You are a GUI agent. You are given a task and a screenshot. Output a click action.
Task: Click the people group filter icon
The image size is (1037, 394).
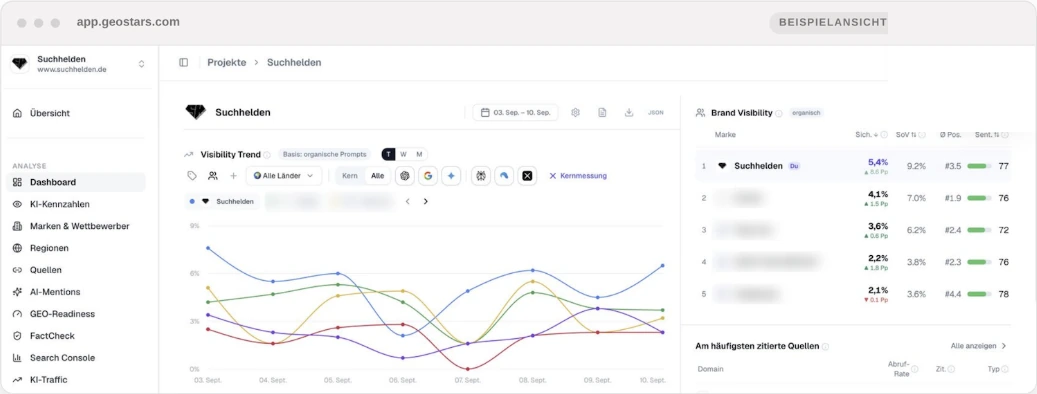tap(212, 176)
